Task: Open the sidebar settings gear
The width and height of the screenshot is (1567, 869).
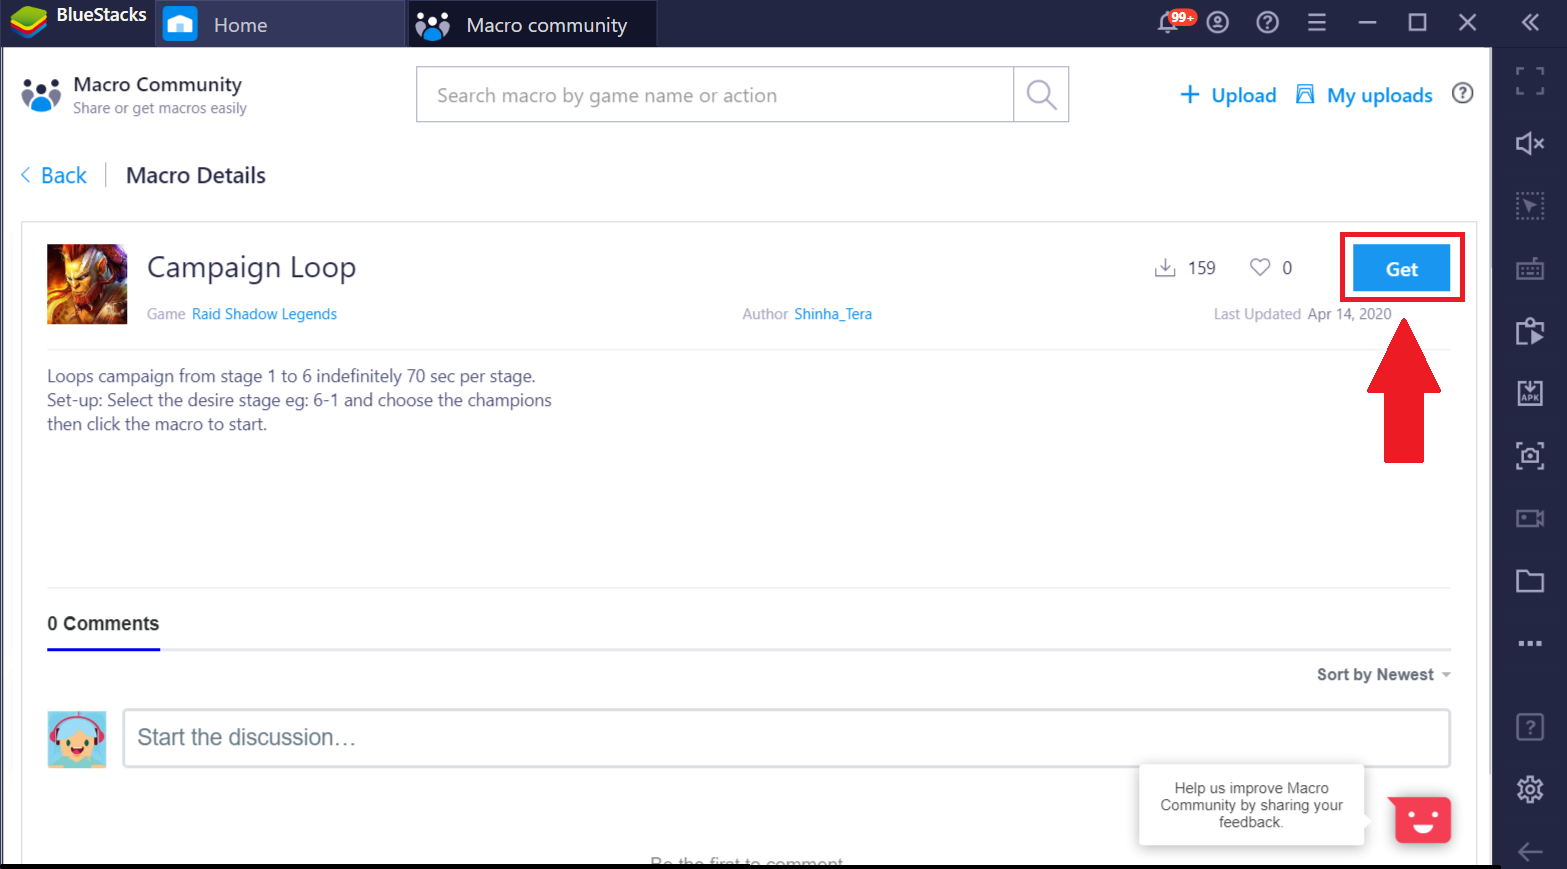Action: 1529,789
